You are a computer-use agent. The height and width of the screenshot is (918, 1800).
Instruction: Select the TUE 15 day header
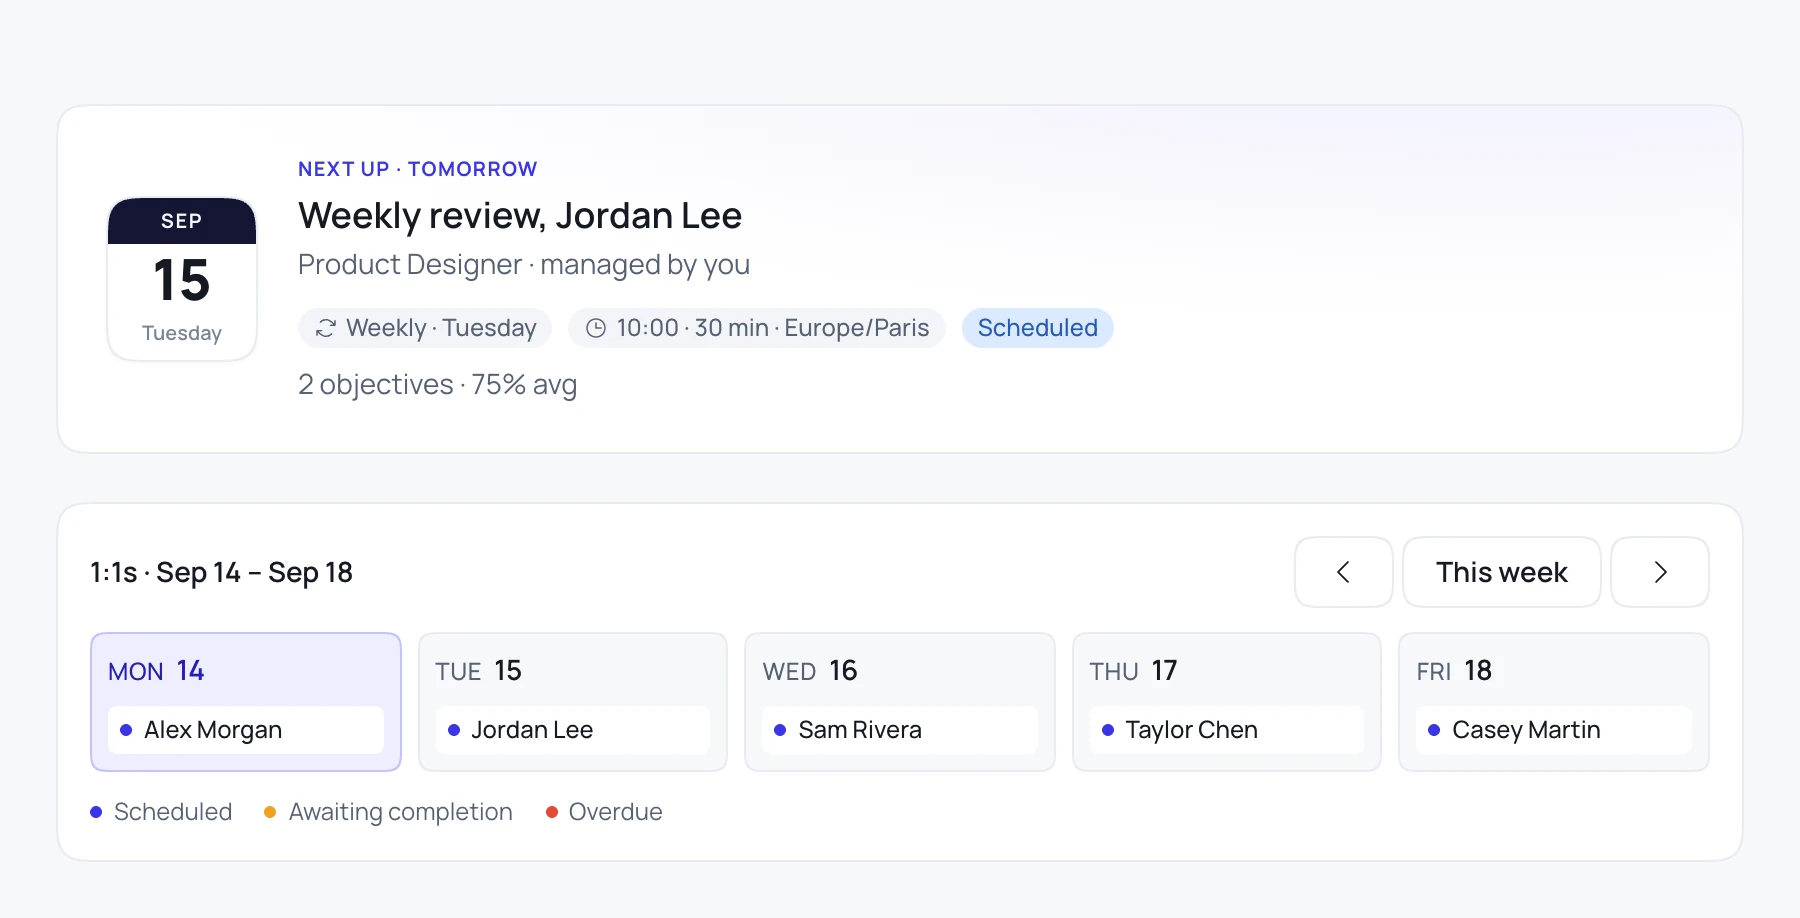tap(478, 671)
